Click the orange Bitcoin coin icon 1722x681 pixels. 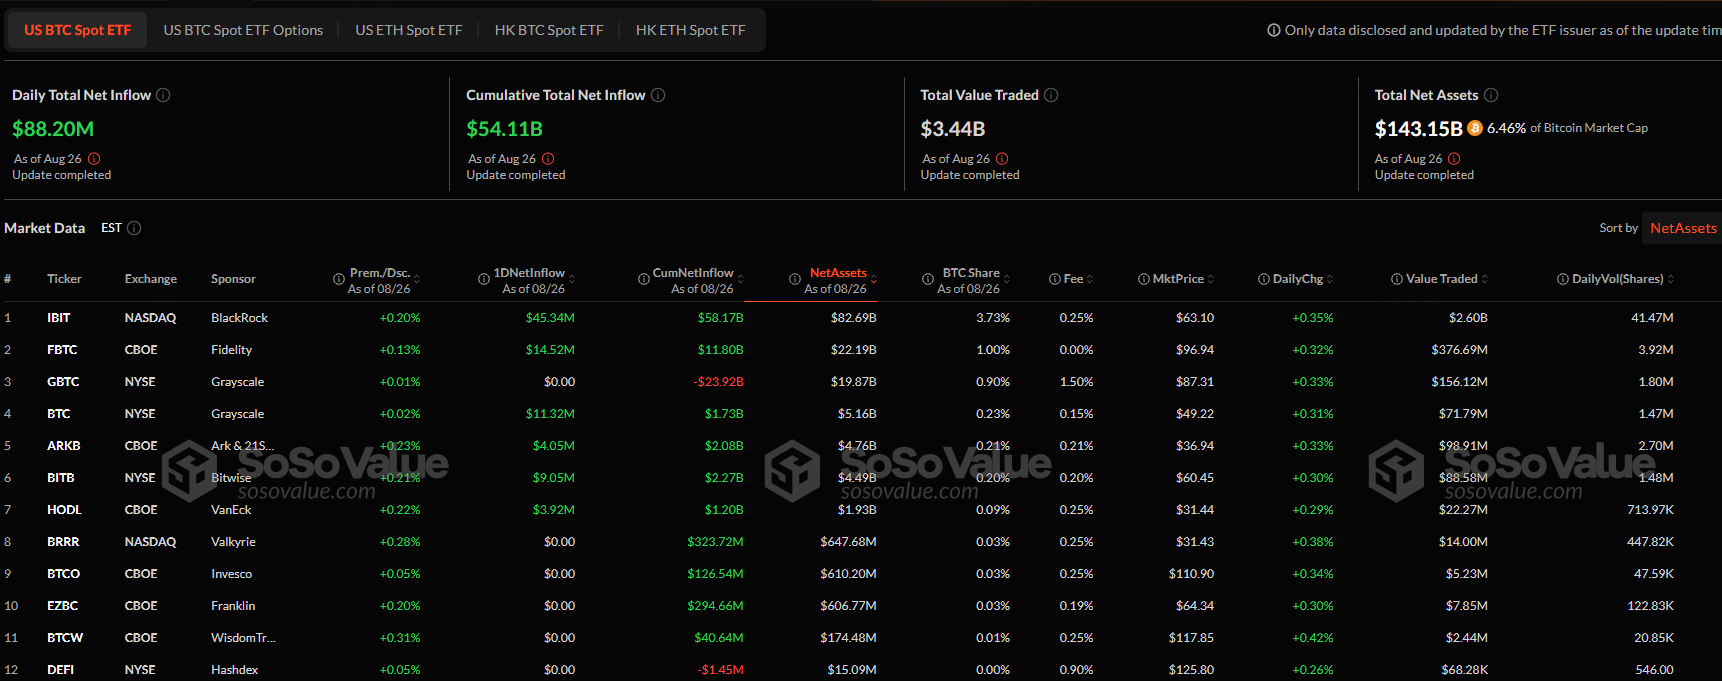point(1475,128)
